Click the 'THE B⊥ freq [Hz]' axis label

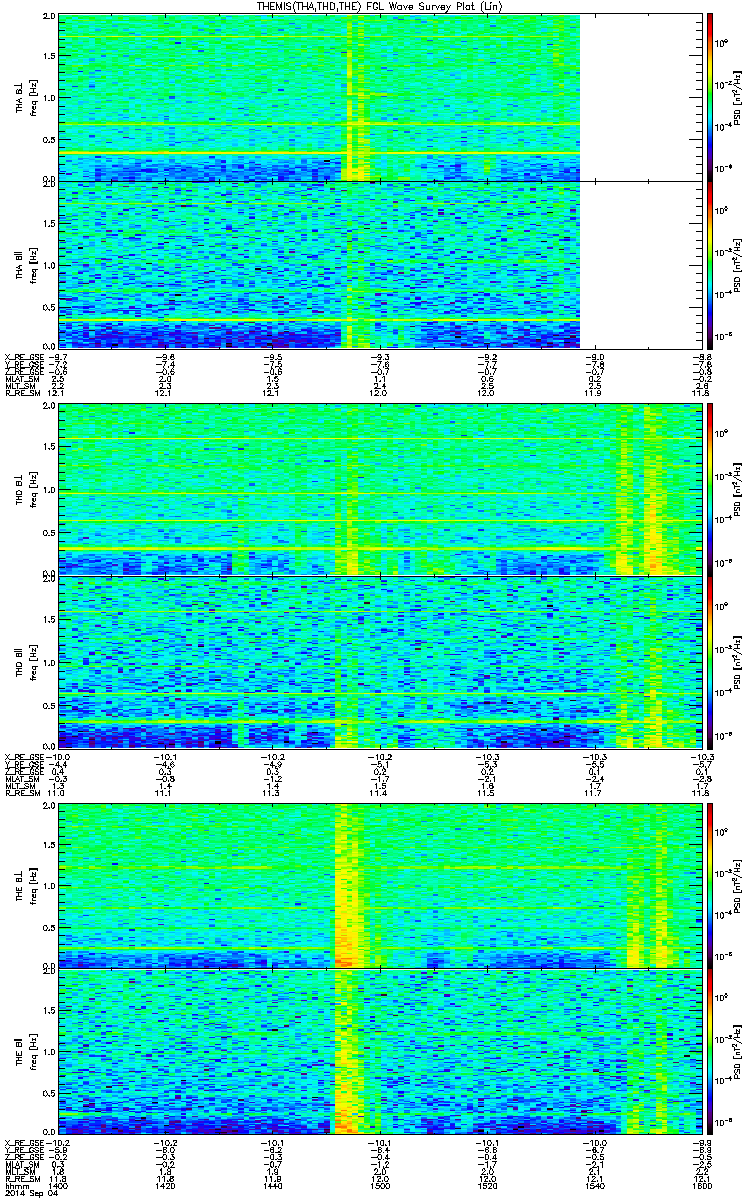[x=24, y=885]
